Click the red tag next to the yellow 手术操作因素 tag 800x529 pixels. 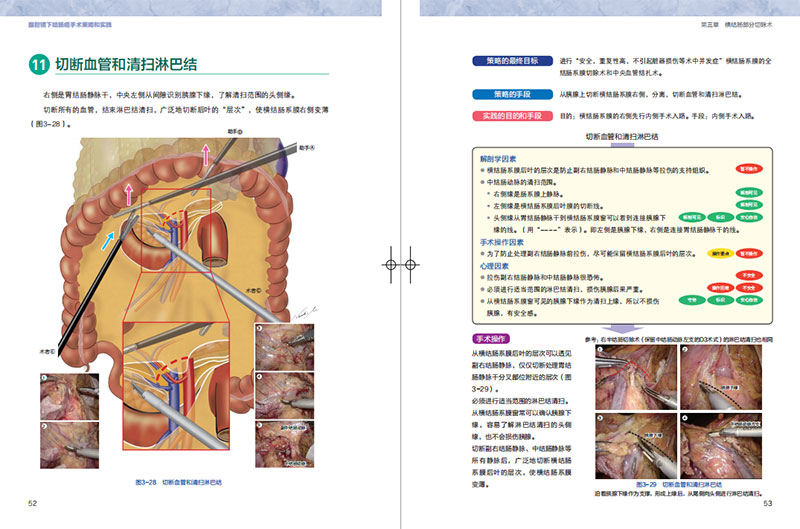[x=748, y=254]
